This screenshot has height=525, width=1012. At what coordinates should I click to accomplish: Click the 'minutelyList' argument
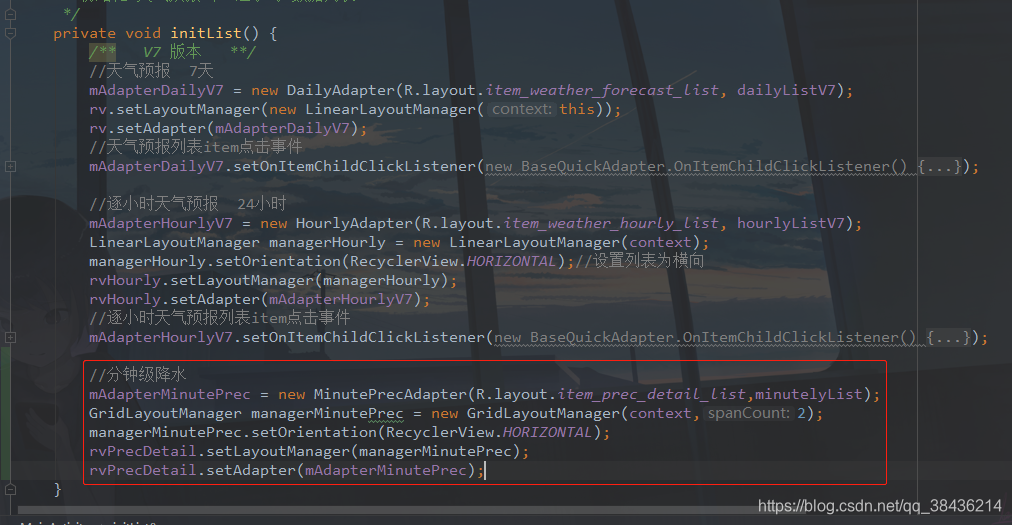pos(809,394)
